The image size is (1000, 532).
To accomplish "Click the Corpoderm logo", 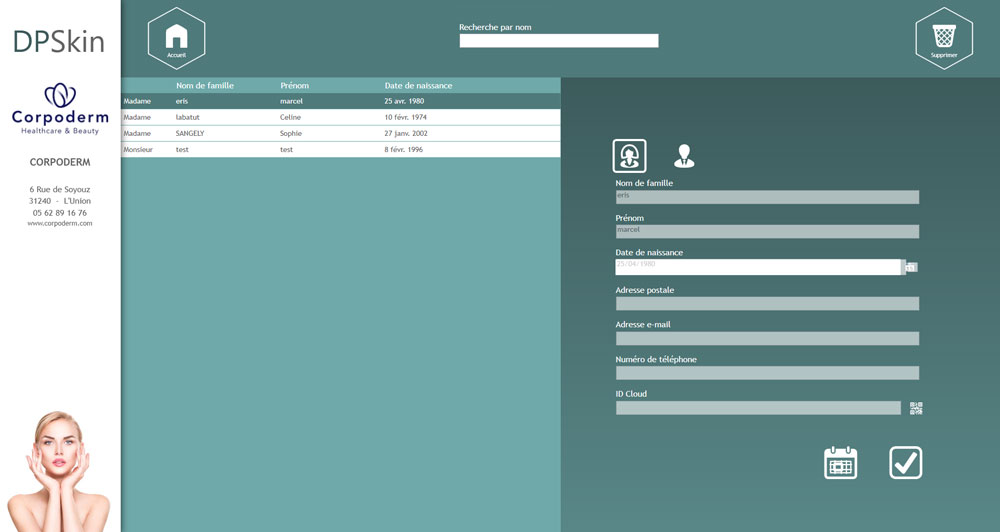I will point(61,108).
